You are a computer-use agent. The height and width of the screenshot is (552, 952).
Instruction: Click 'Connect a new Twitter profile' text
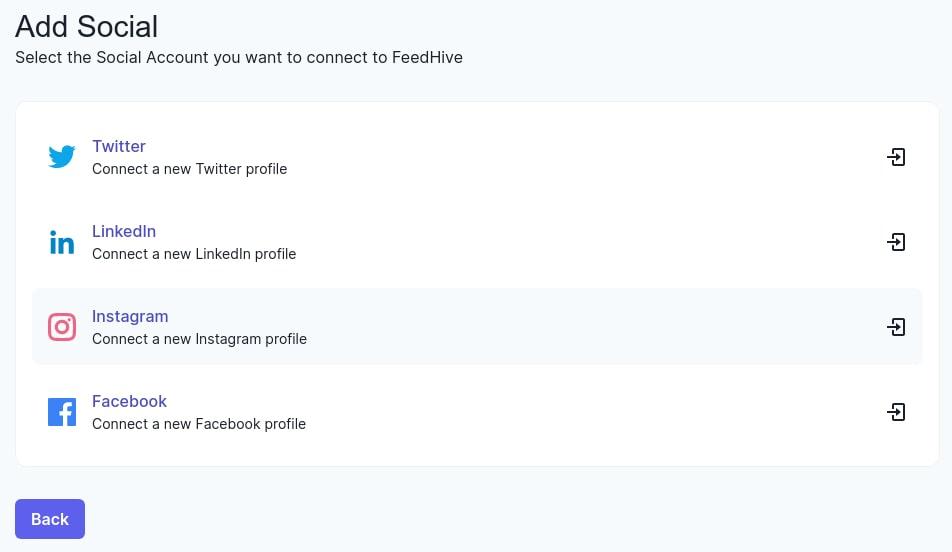(x=189, y=169)
